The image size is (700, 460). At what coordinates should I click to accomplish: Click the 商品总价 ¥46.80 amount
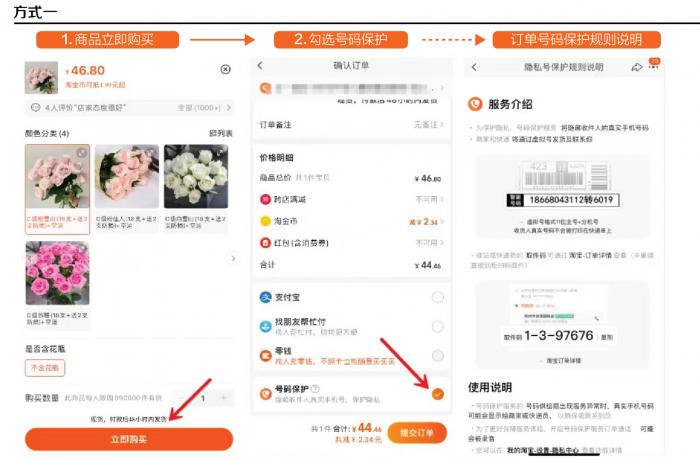[428, 178]
